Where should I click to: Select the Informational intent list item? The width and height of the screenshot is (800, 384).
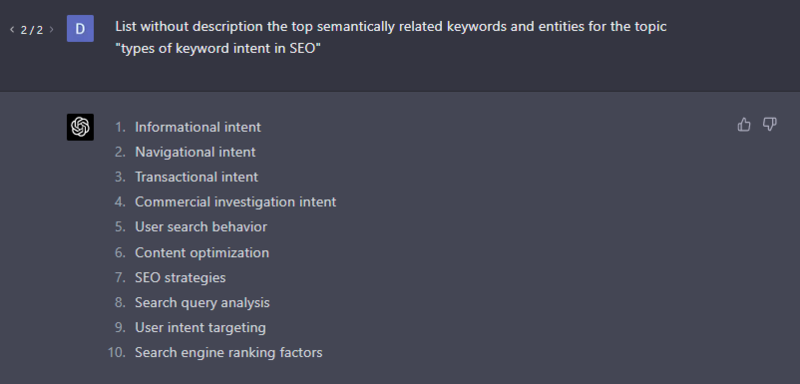(x=198, y=127)
